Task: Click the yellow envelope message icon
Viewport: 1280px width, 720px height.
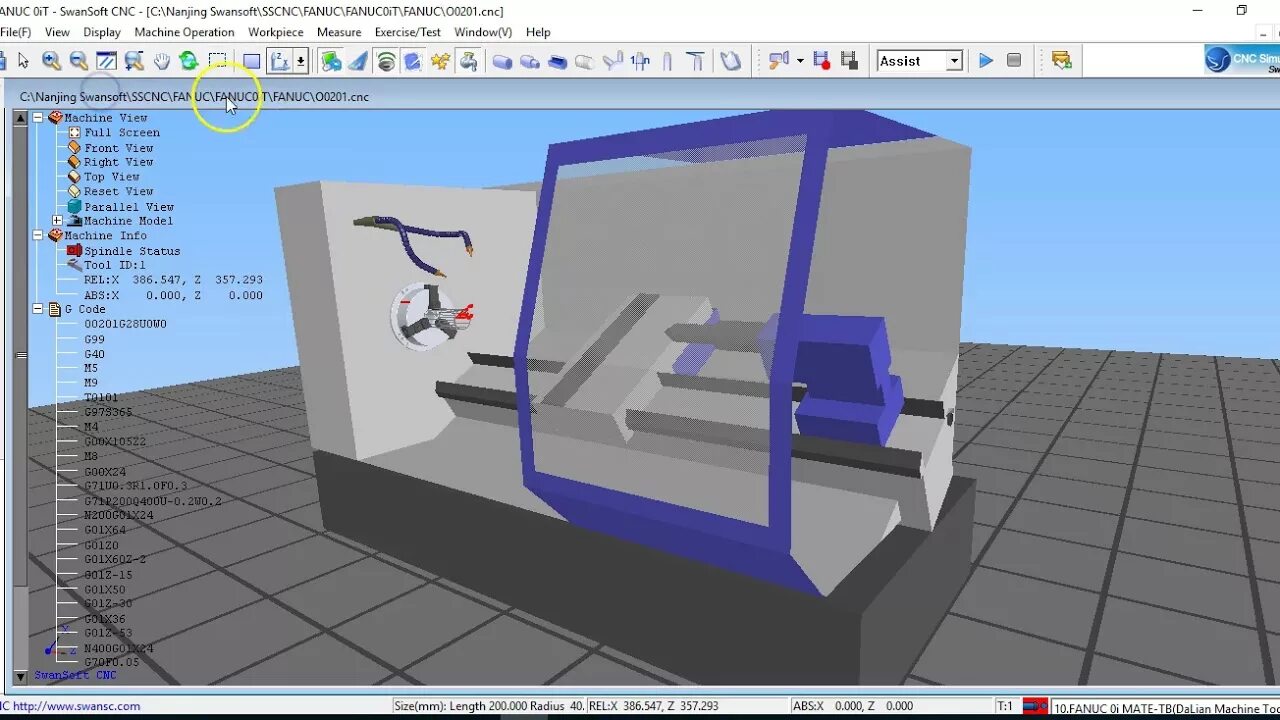Action: (1062, 61)
